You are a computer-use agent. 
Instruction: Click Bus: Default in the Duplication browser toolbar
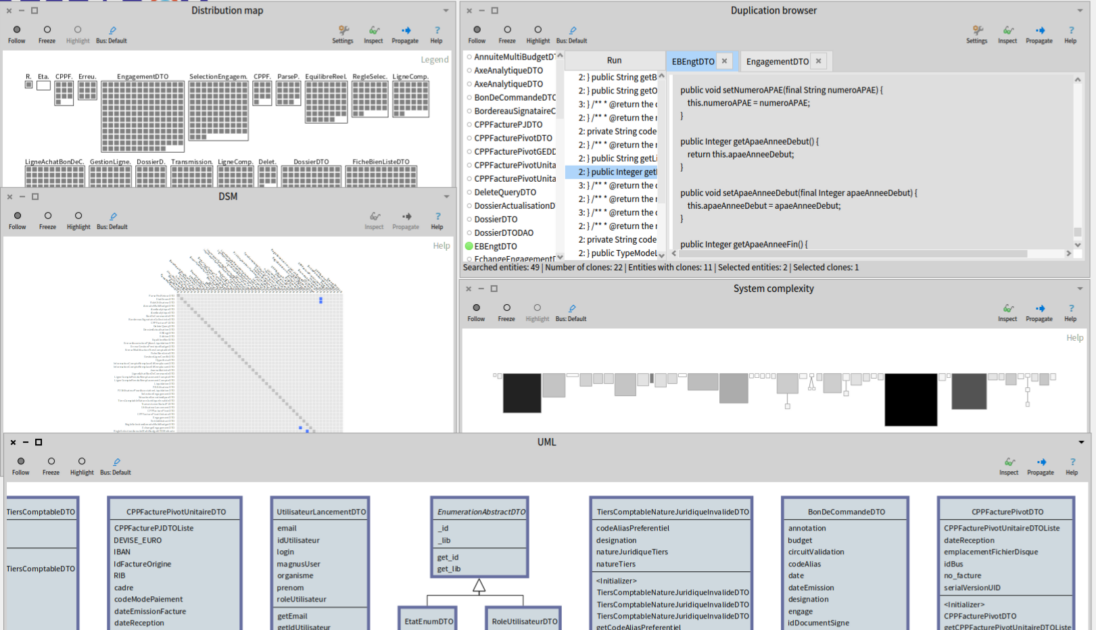tap(571, 34)
